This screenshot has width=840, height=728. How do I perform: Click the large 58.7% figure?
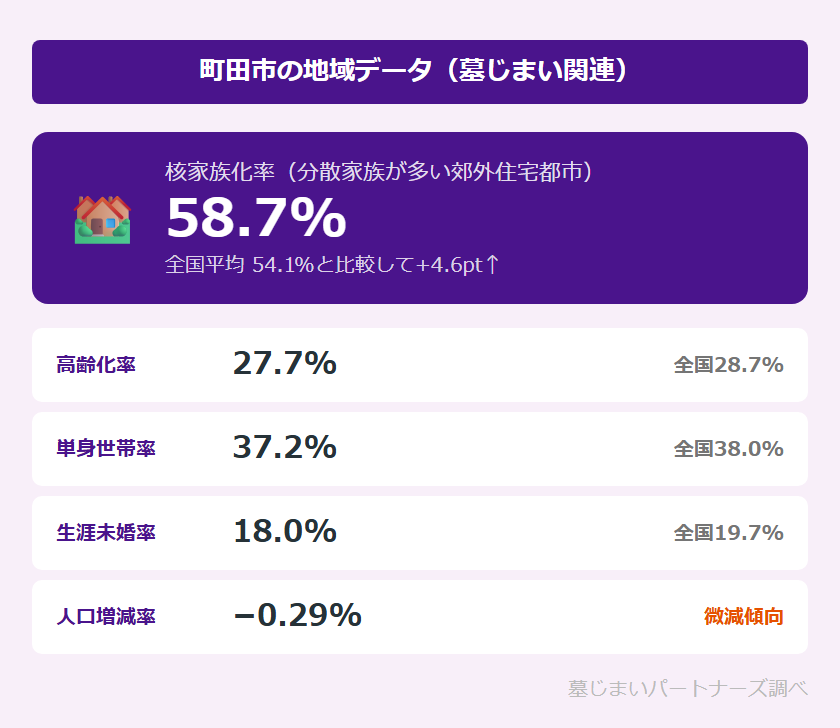coord(256,219)
